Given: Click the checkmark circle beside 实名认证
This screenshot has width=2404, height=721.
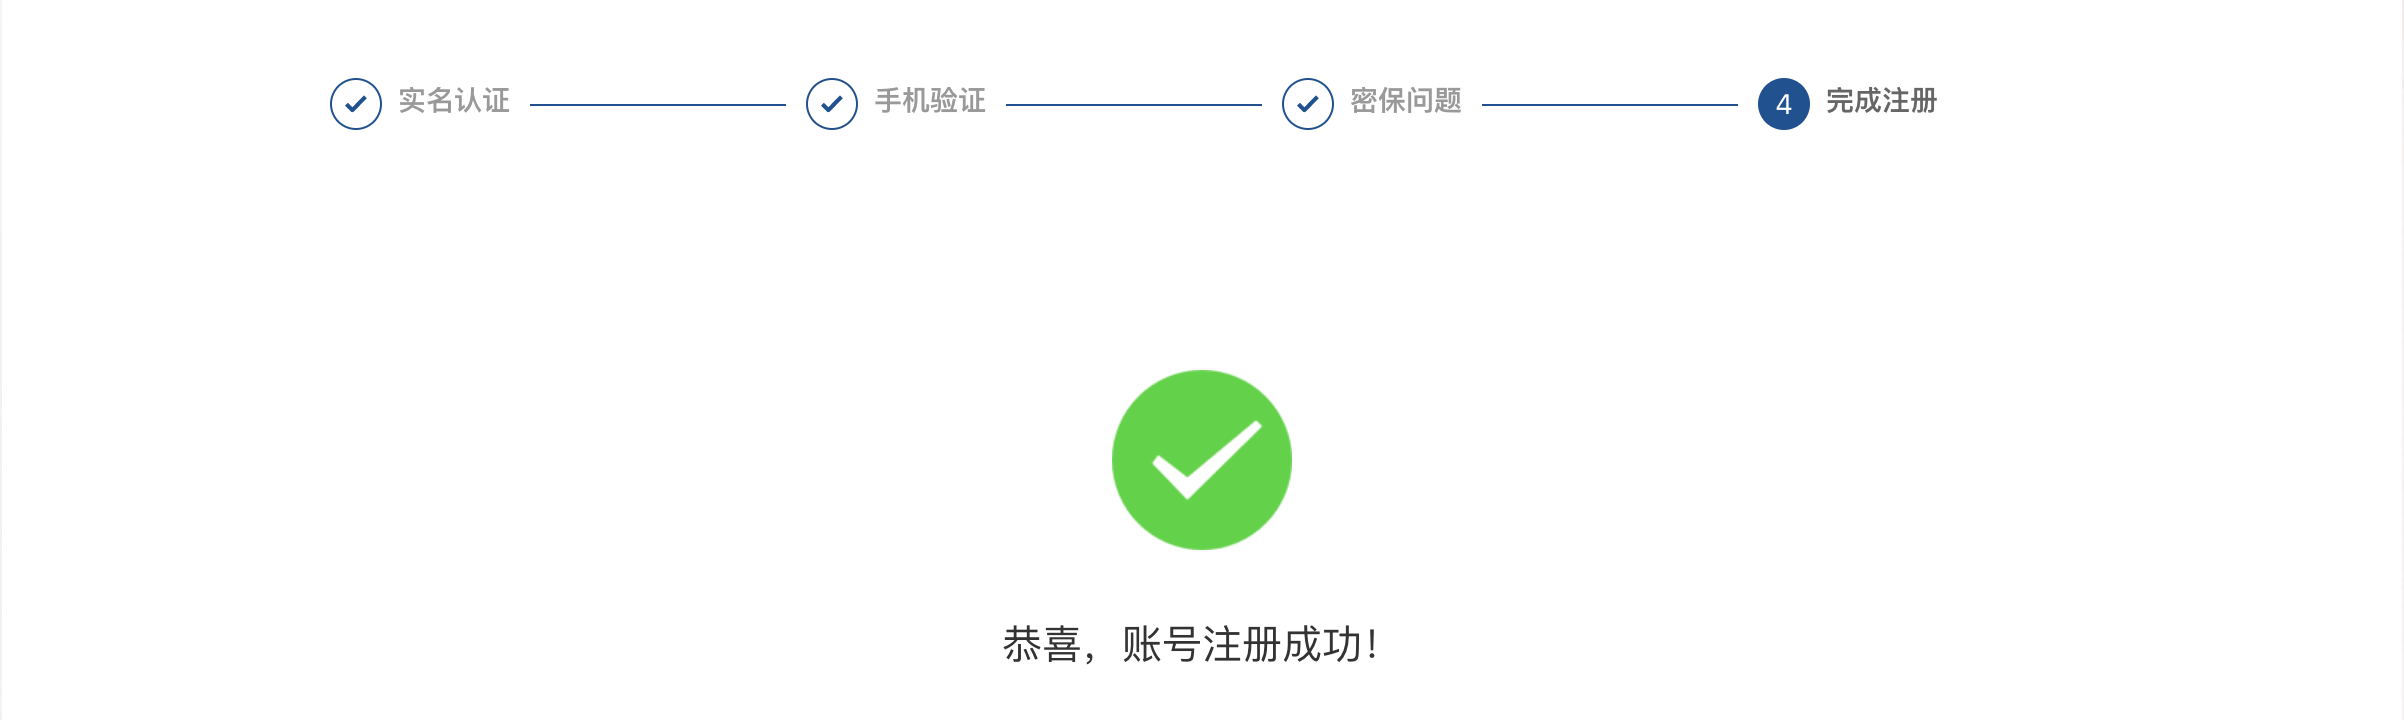Looking at the screenshot, I should tap(356, 104).
